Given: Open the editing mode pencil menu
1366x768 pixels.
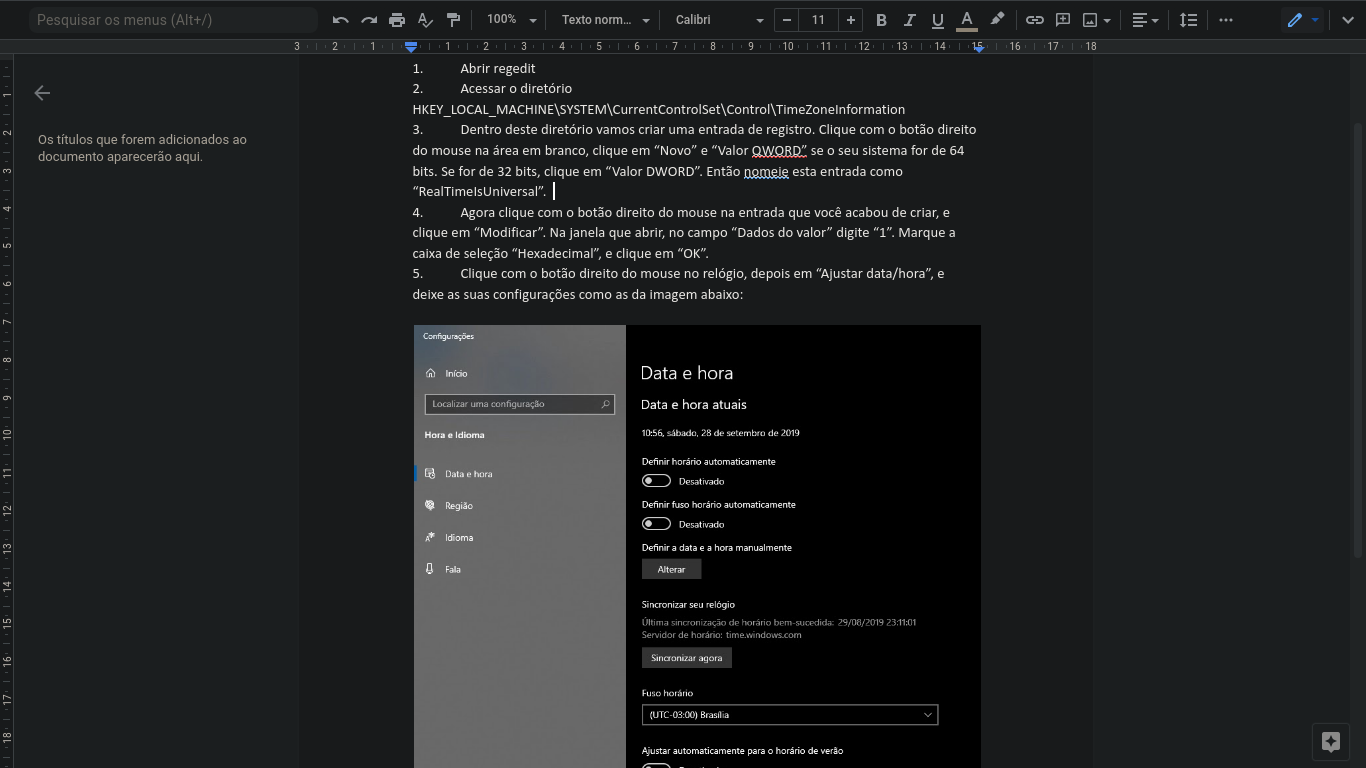Looking at the screenshot, I should (1302, 20).
